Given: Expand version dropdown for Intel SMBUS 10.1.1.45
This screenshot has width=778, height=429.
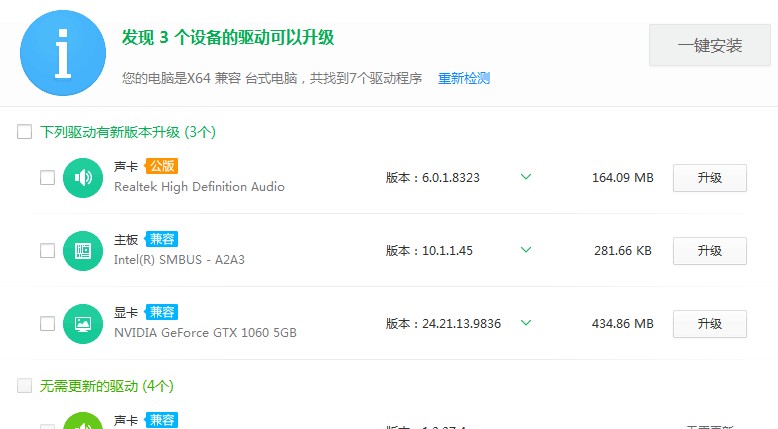Looking at the screenshot, I should (526, 251).
